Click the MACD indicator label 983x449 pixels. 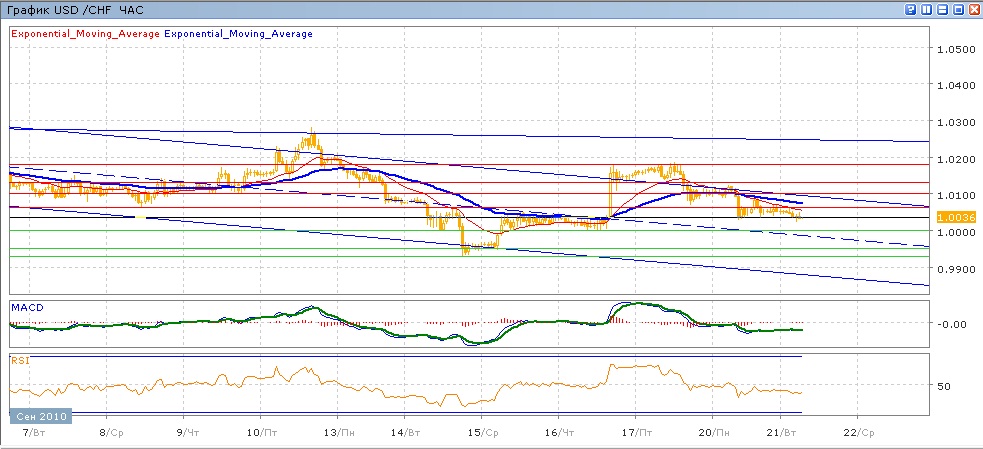click(x=26, y=305)
